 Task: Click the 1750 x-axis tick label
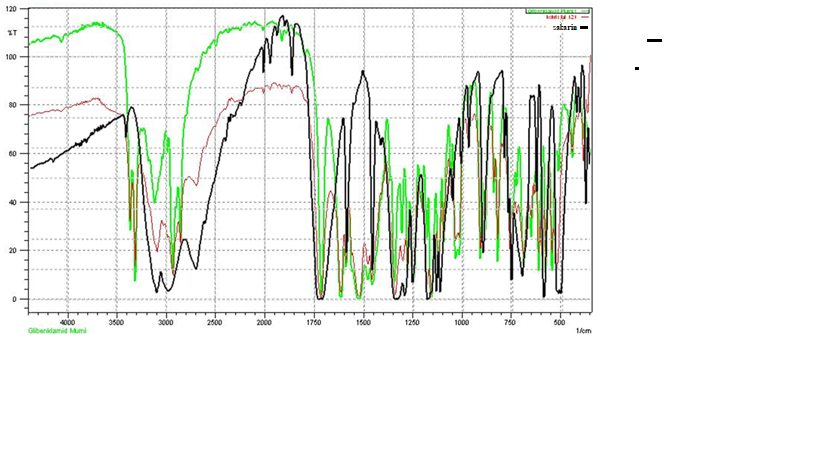coord(313,322)
